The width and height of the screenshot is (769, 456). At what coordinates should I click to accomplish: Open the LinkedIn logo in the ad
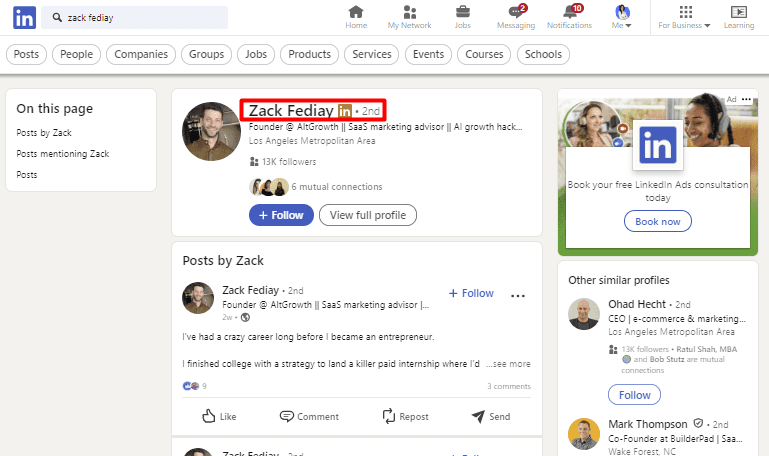[658, 145]
